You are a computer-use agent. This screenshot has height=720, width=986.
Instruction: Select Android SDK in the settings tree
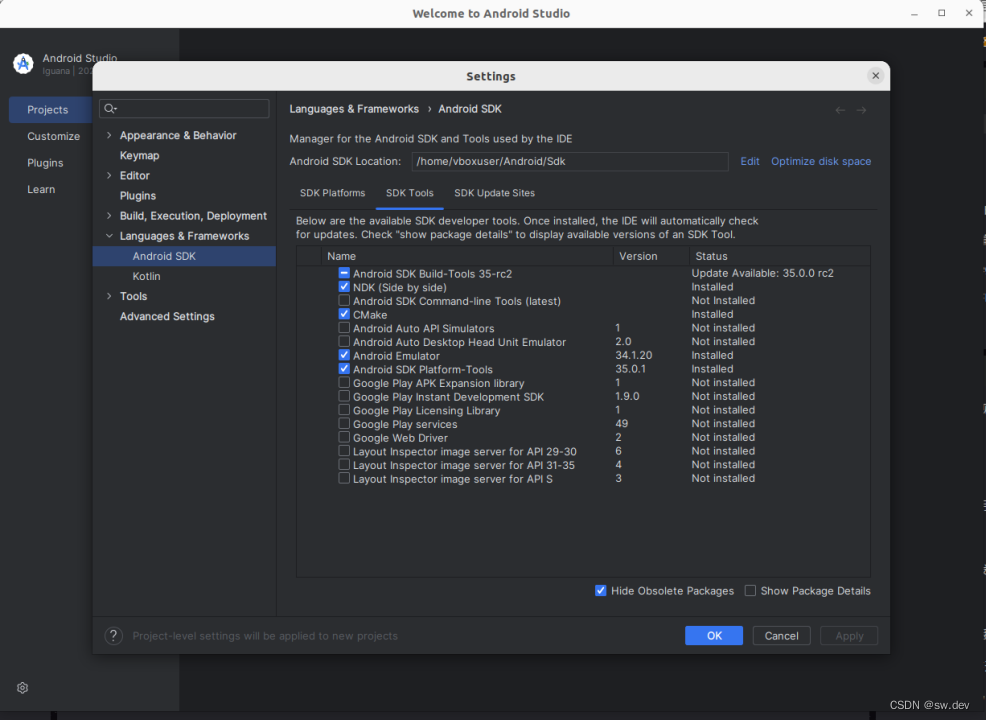click(184, 256)
